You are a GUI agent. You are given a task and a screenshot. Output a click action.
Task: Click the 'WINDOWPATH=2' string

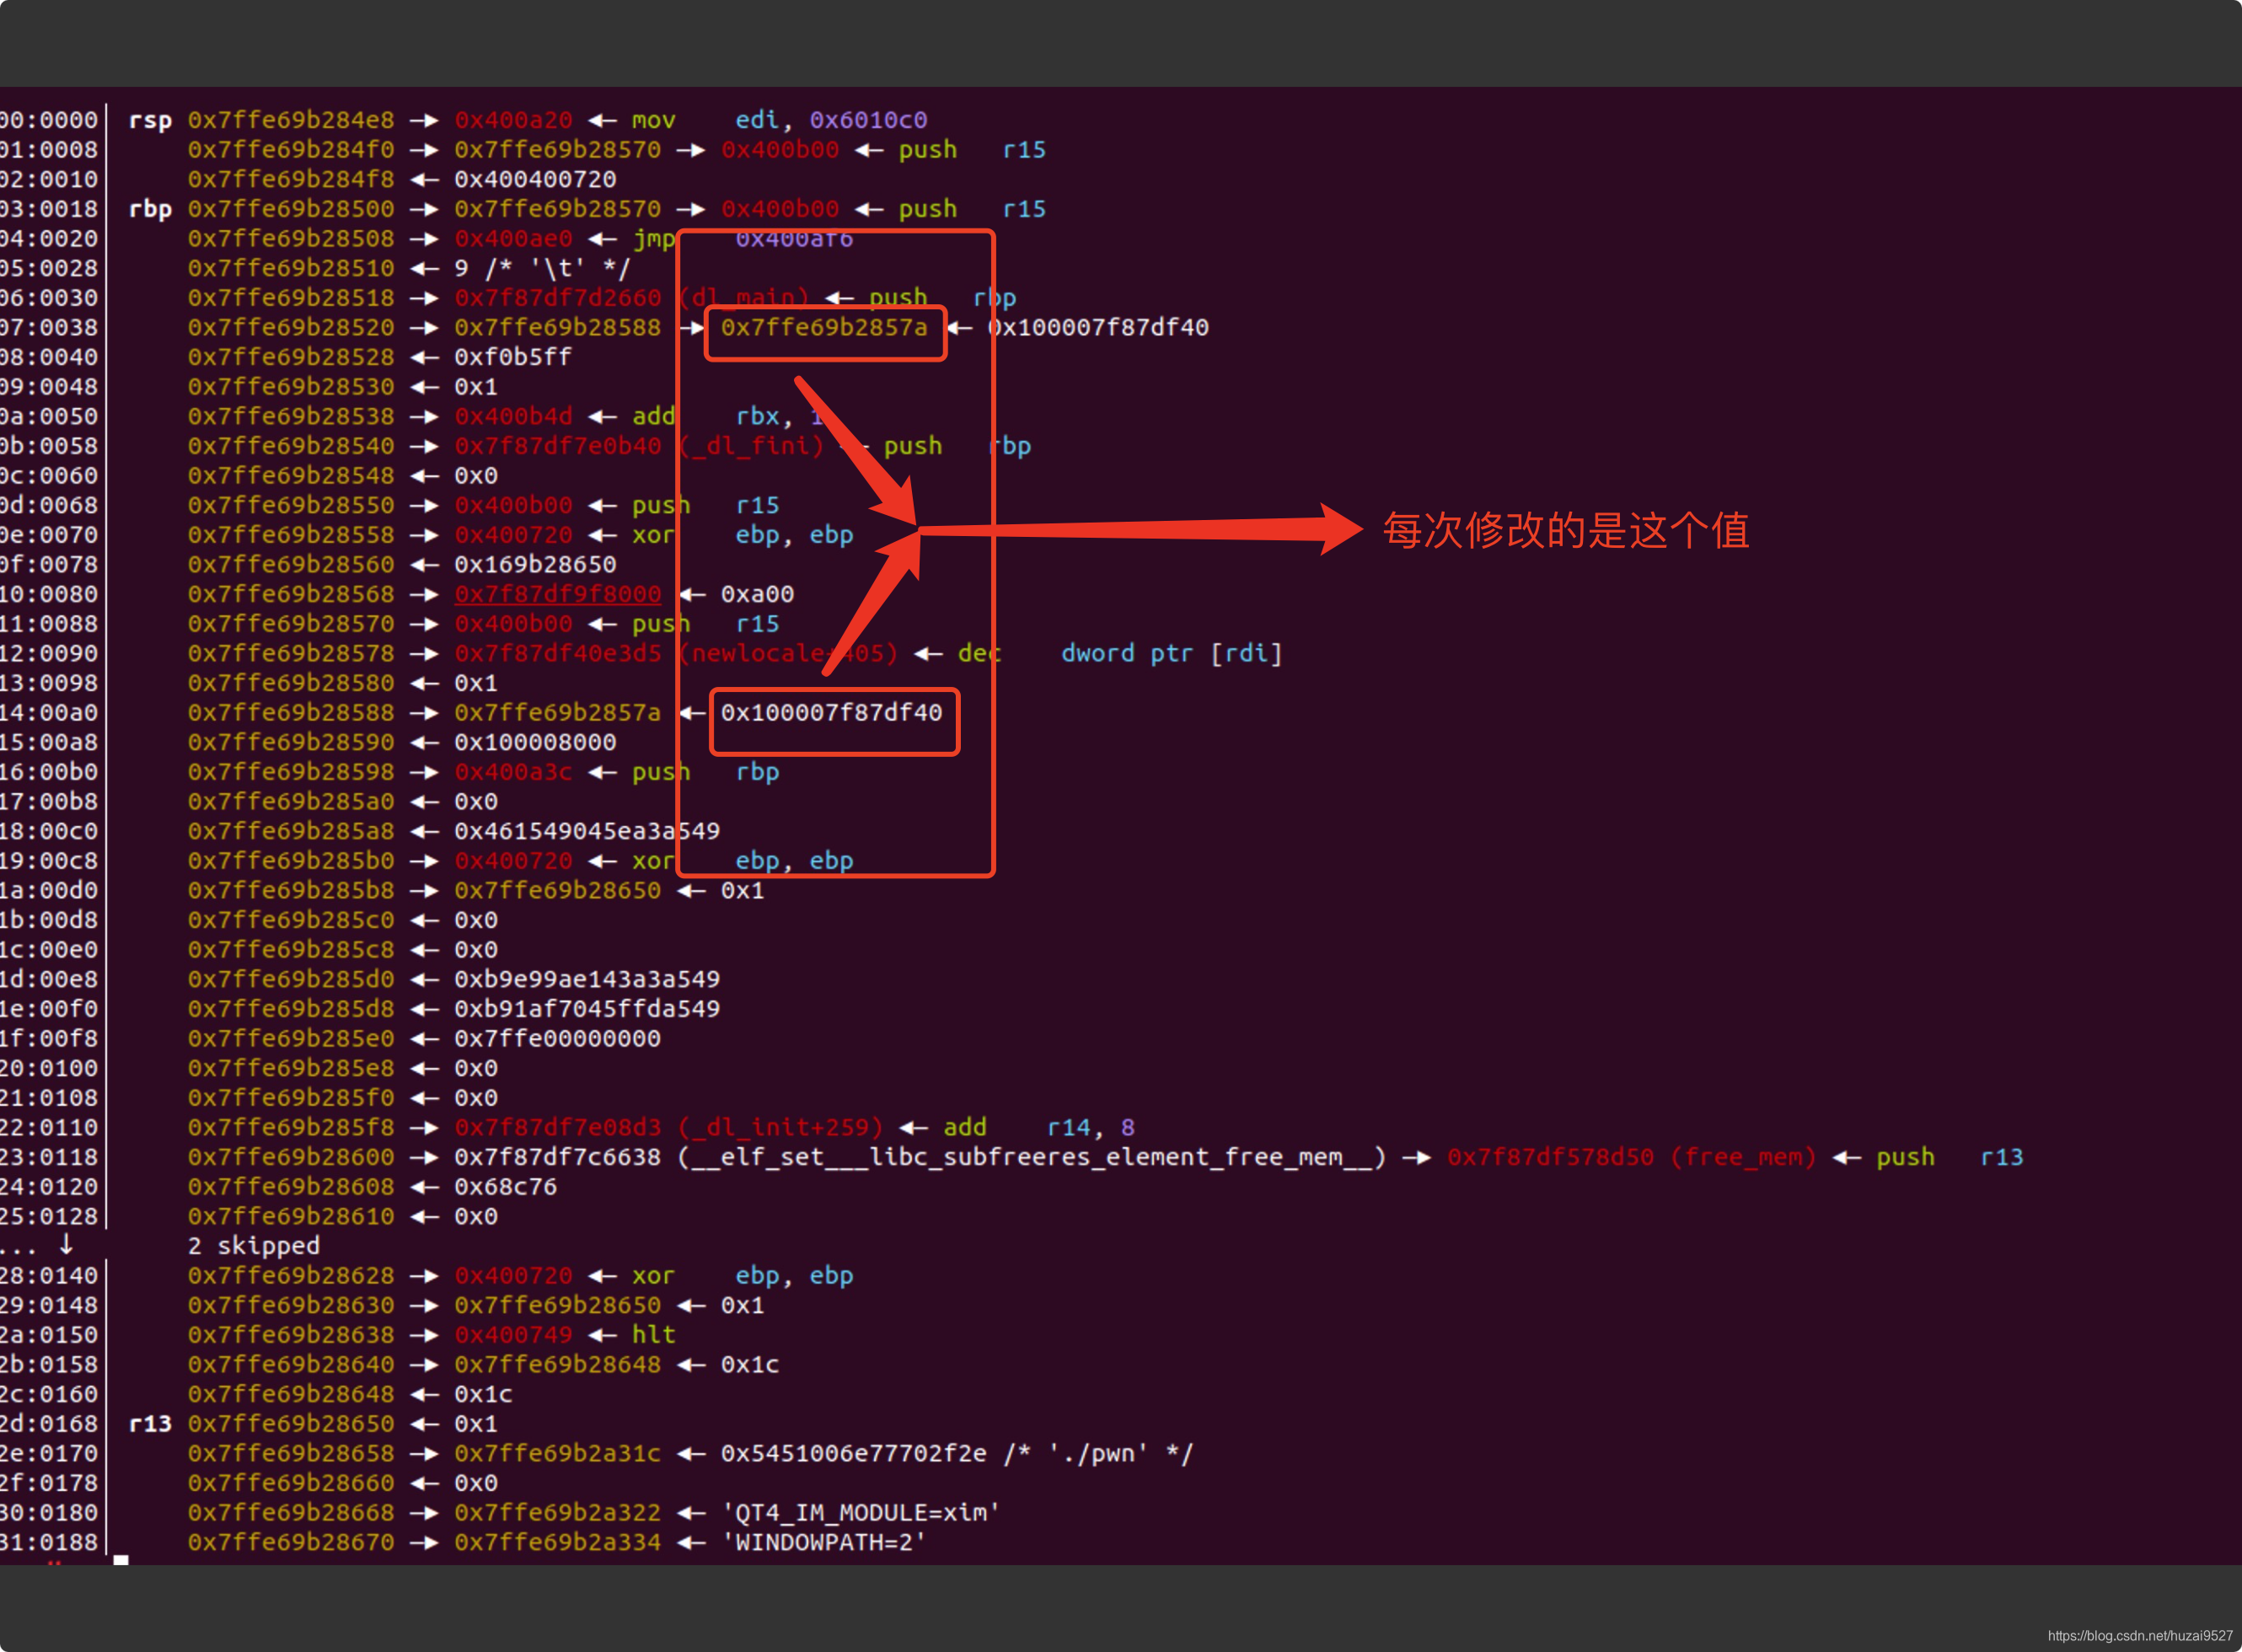tap(824, 1542)
